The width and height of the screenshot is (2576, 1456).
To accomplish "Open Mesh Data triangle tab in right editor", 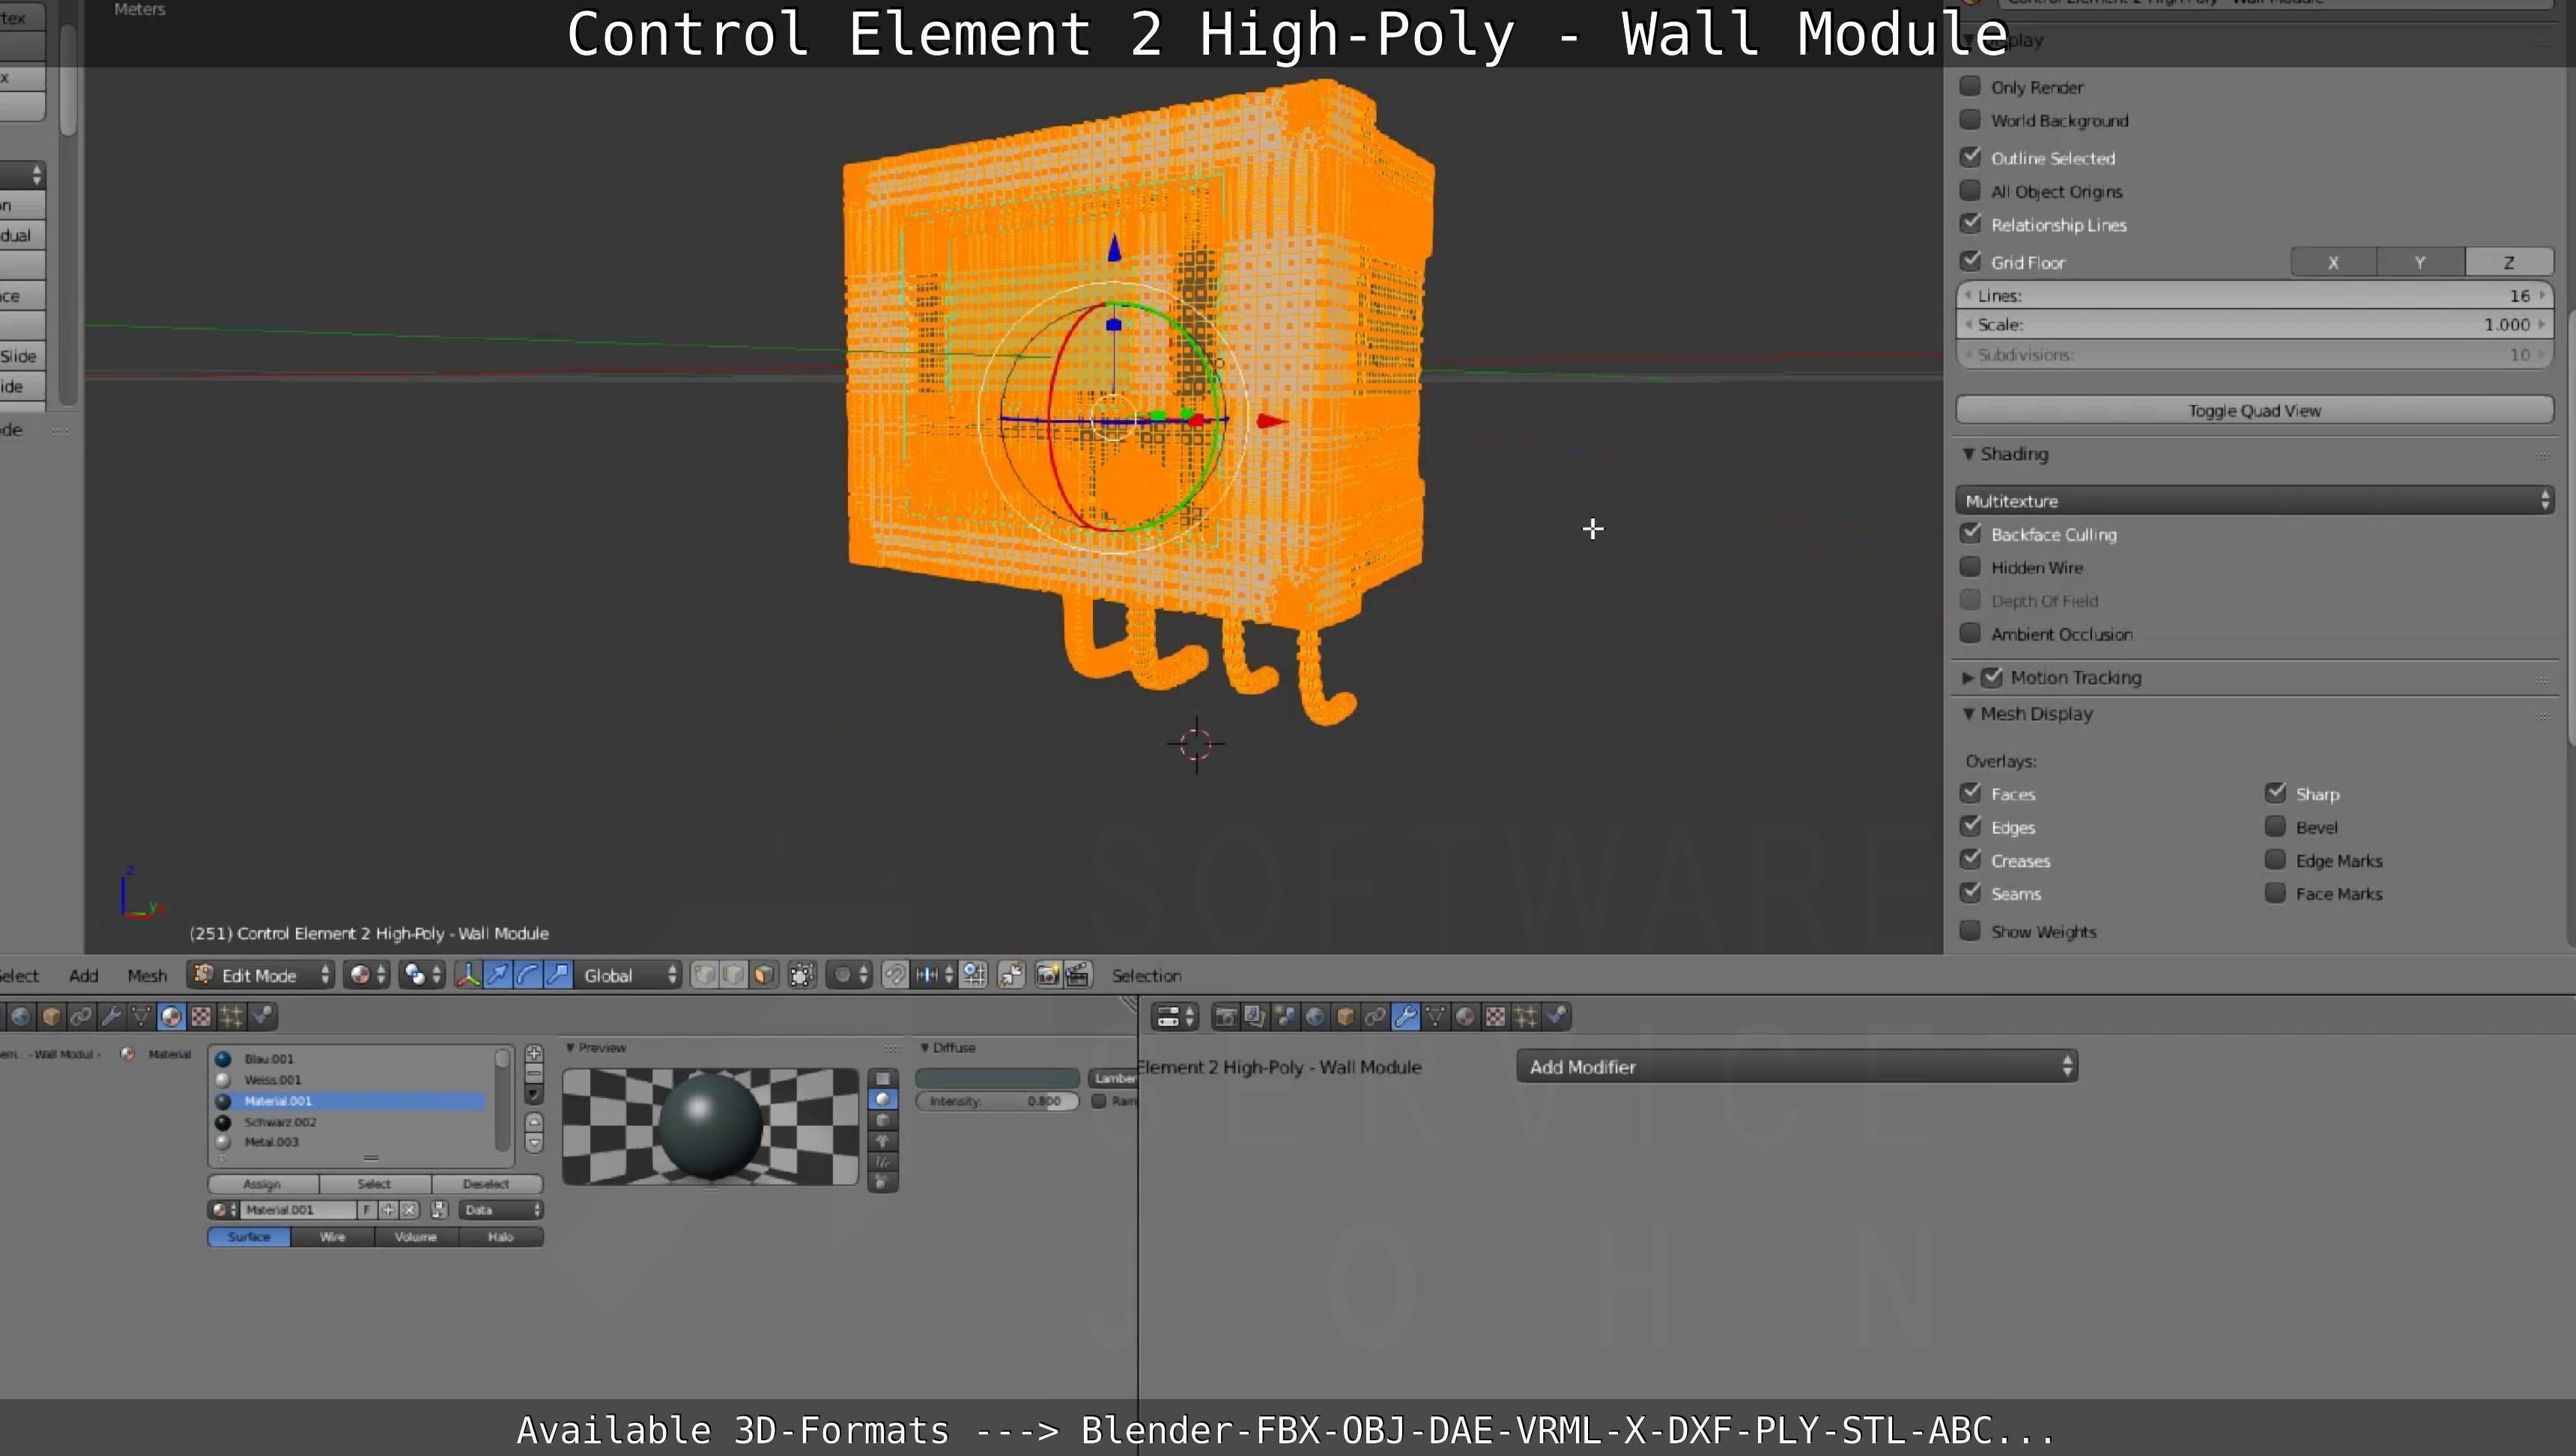I will [1435, 1016].
